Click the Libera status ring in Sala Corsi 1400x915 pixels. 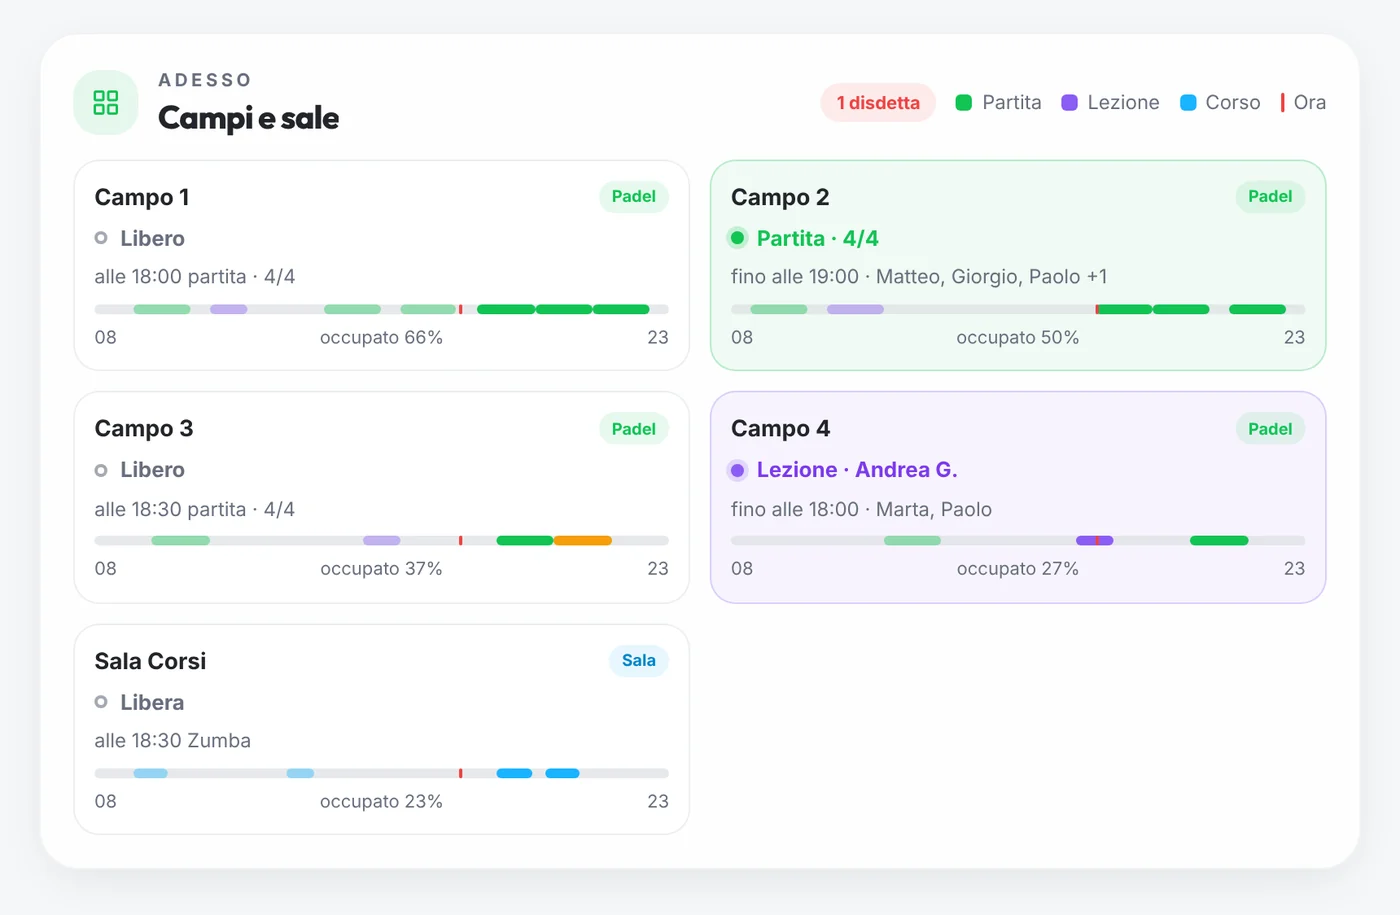101,702
